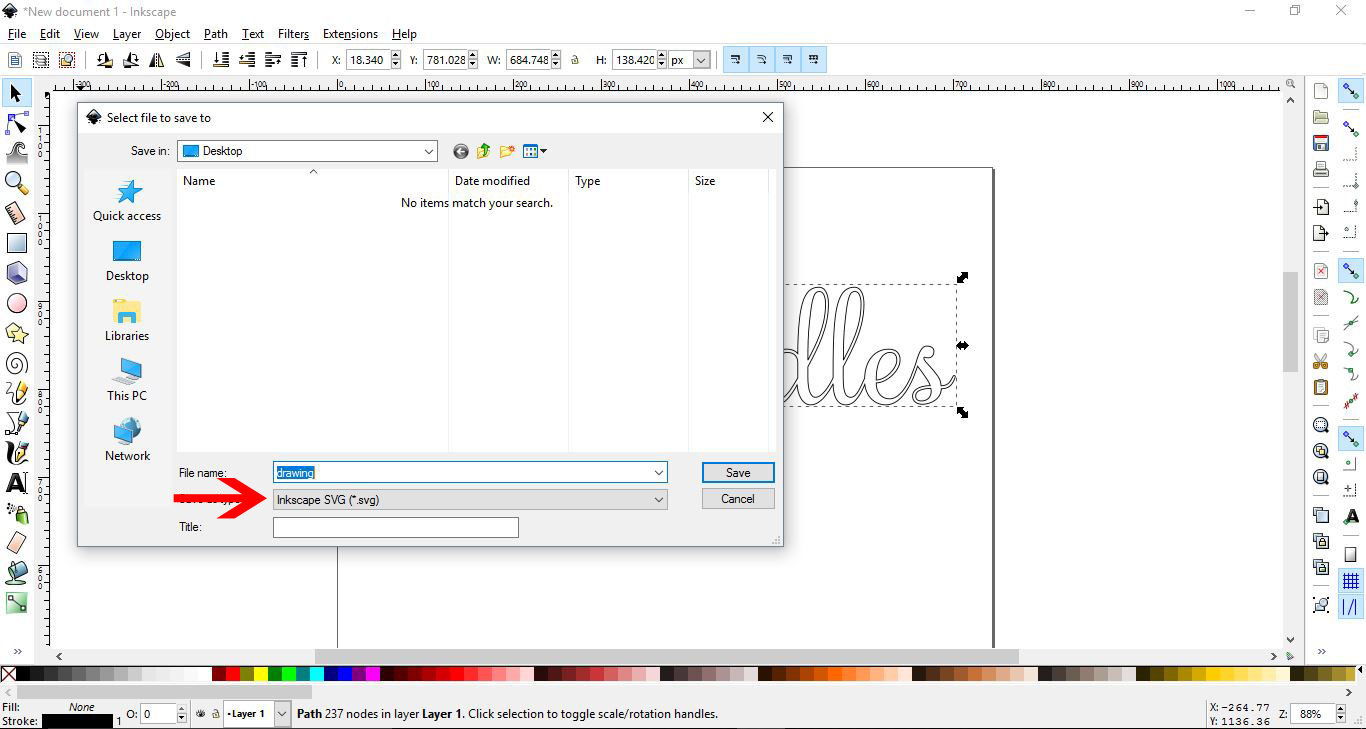Click the Print document icon

[1321, 169]
